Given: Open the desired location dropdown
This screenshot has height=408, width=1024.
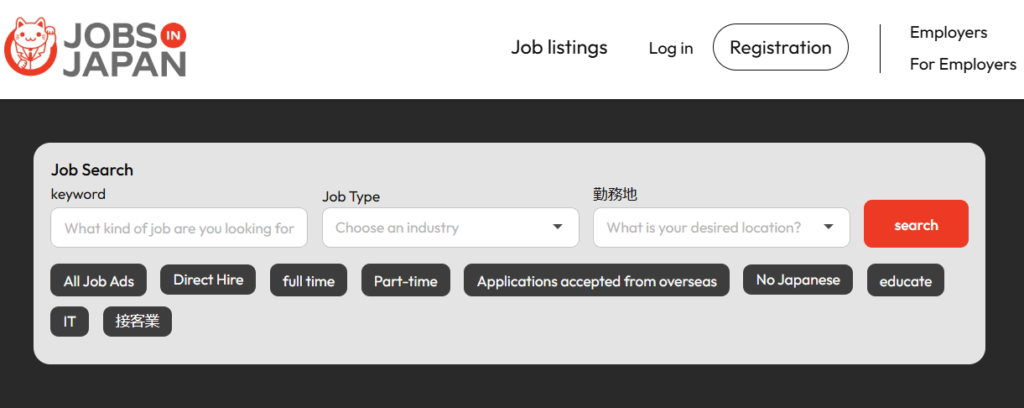Looking at the screenshot, I should pyautogui.click(x=722, y=228).
